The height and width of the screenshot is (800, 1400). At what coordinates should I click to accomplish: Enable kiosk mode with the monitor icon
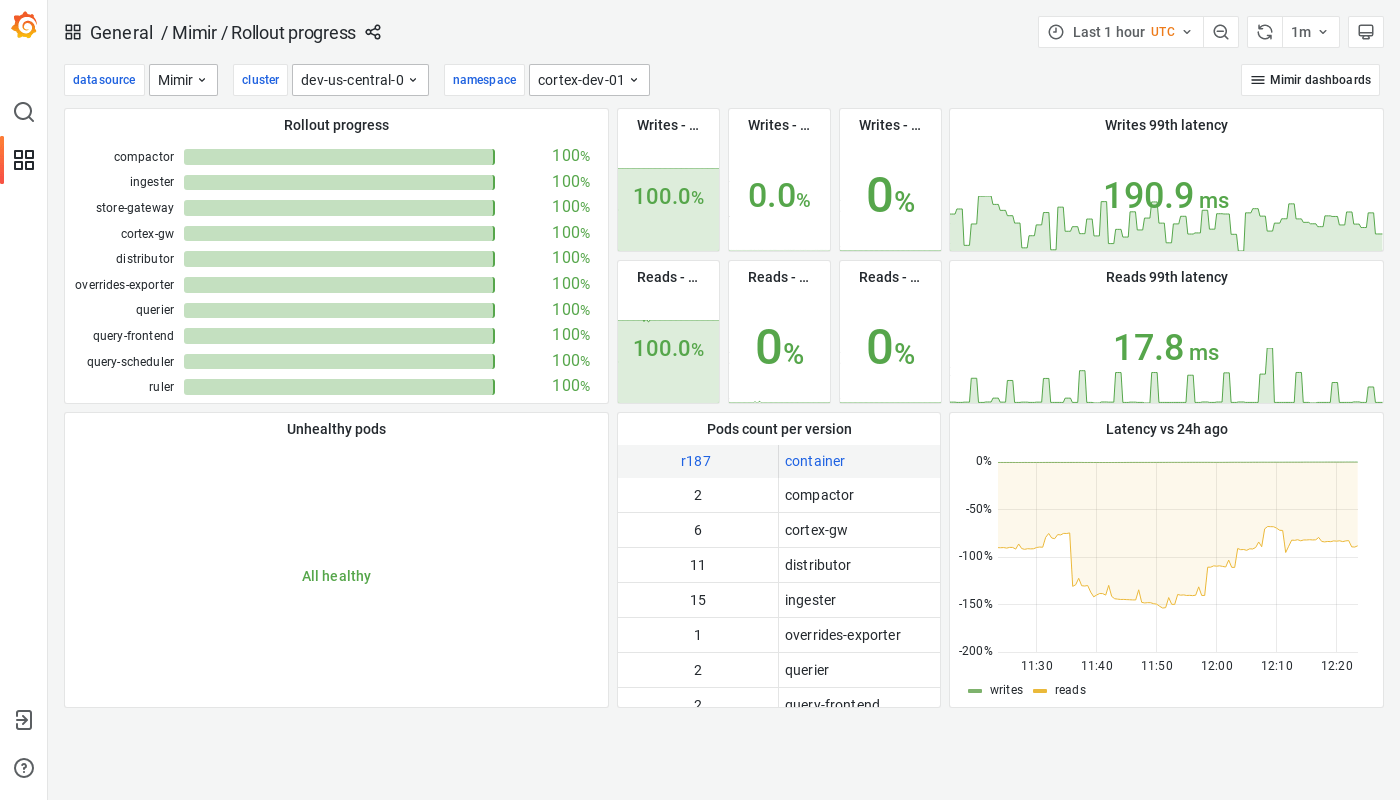[1366, 31]
